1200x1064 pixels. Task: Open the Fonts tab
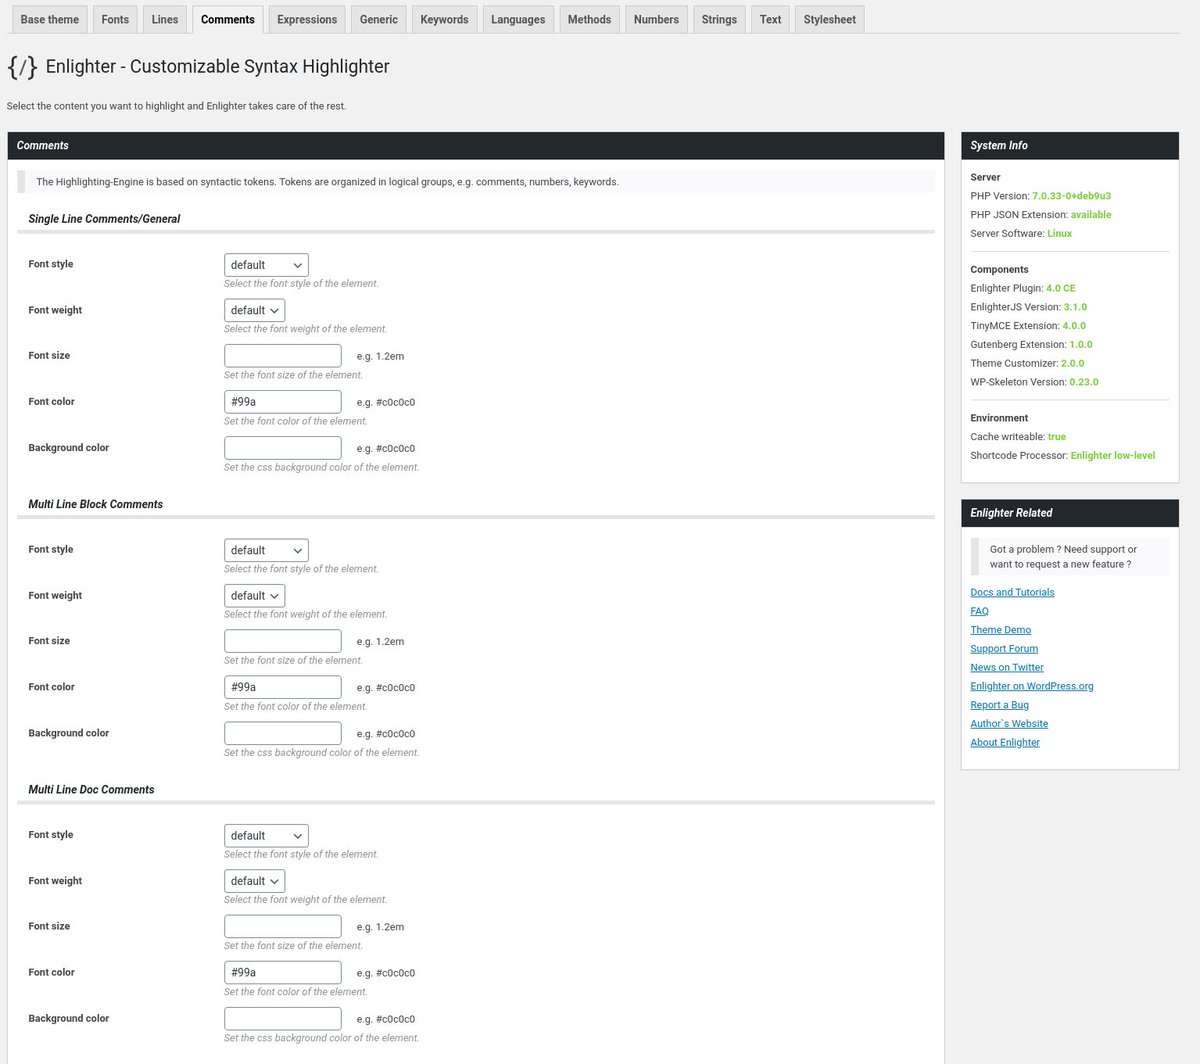click(x=114, y=19)
